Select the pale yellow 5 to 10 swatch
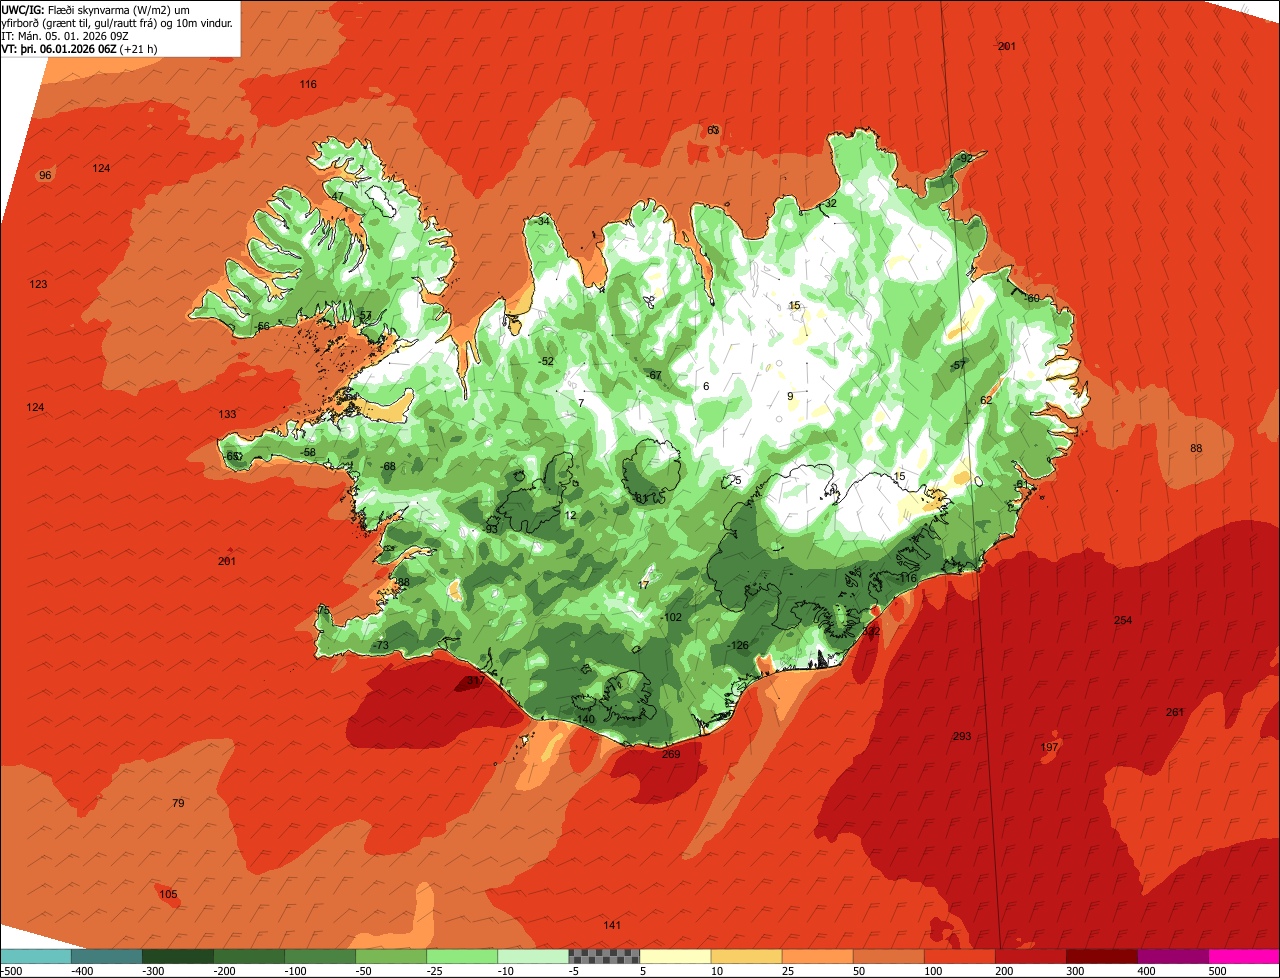1280x978 pixels. click(675, 957)
